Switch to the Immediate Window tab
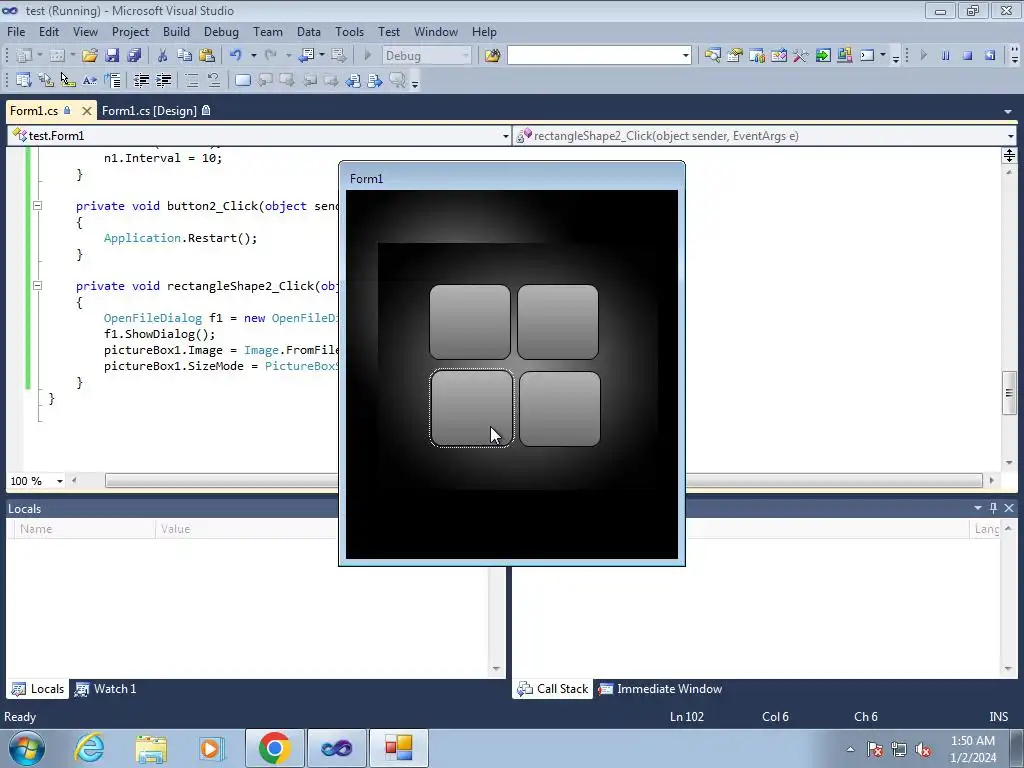The height and width of the screenshot is (768, 1024). coord(661,688)
